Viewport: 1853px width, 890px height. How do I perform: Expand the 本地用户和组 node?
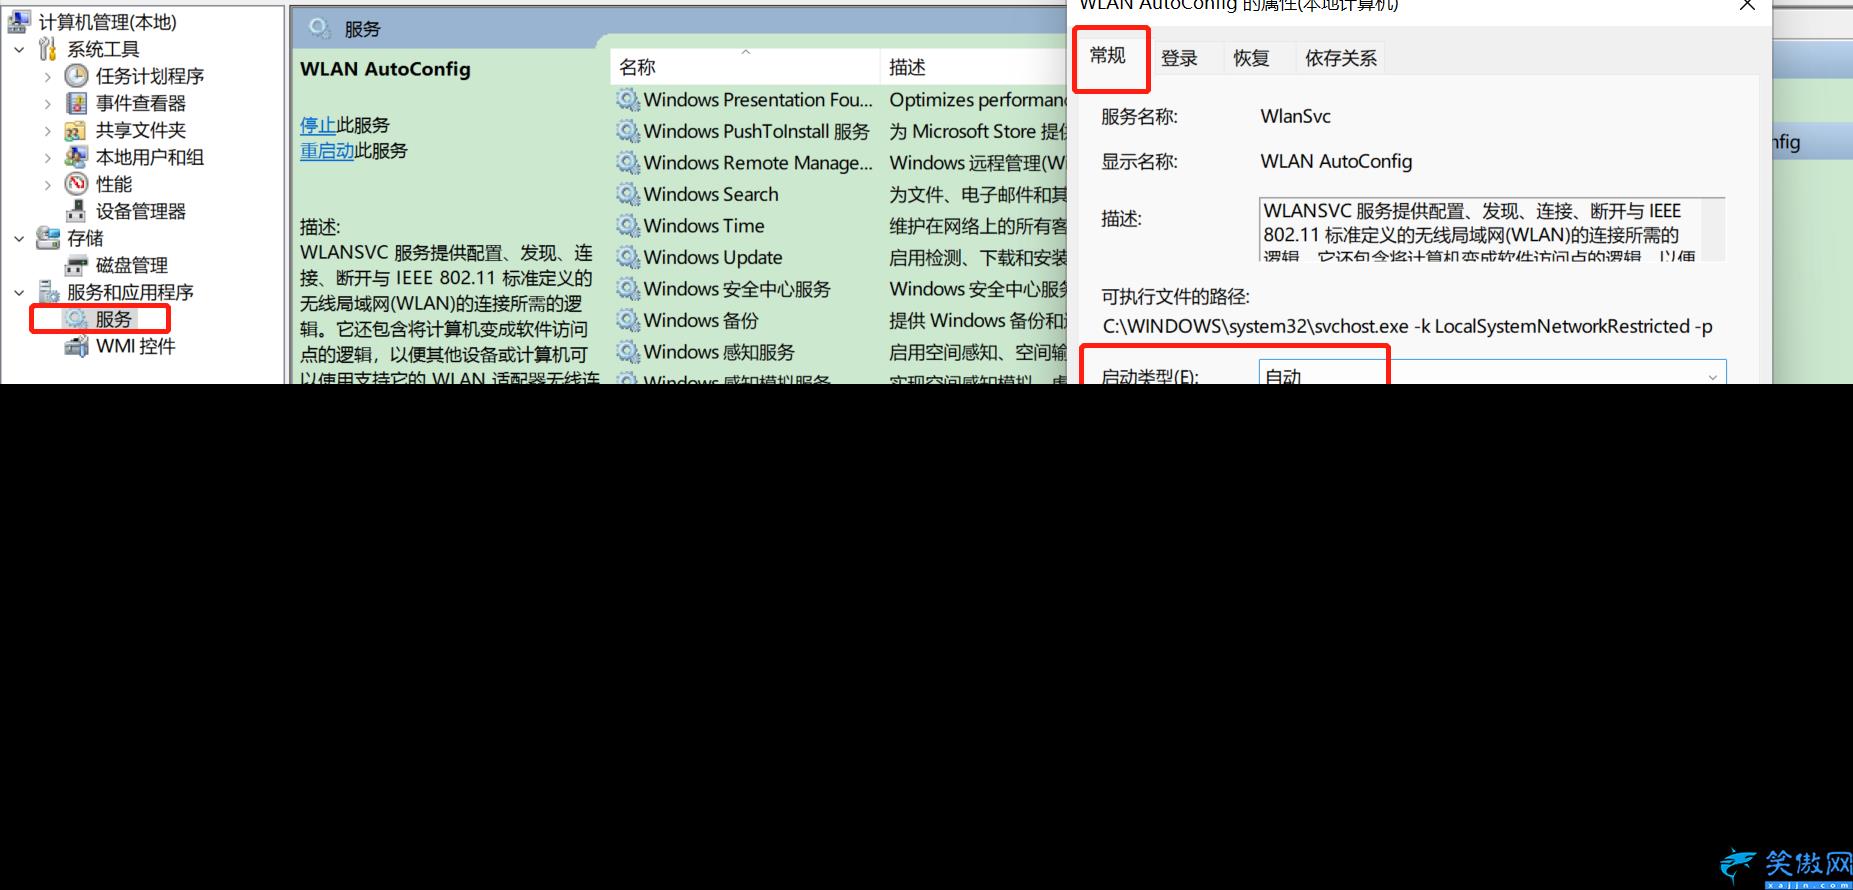coord(47,157)
